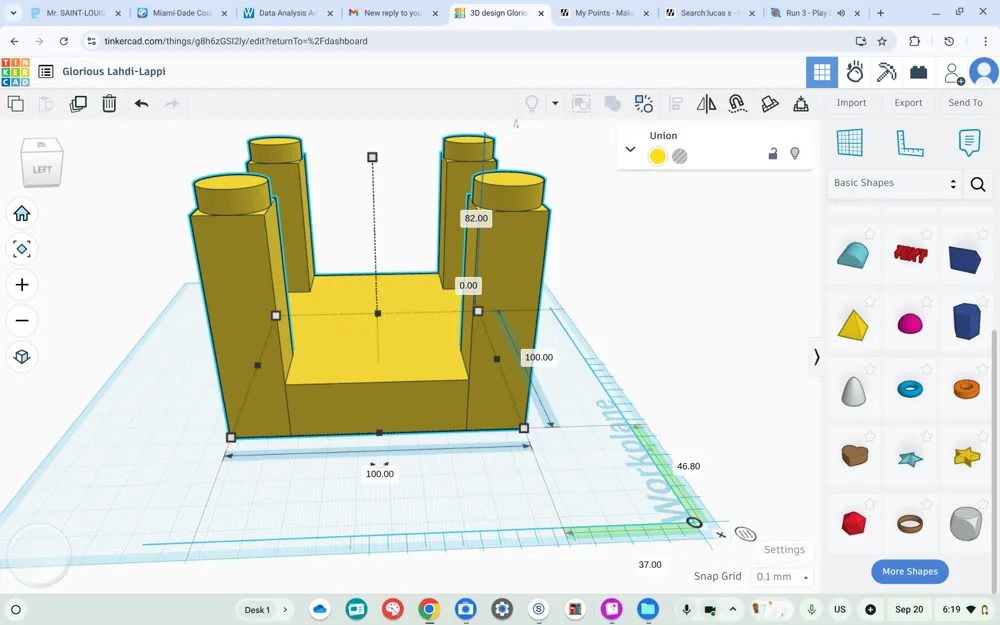Search shapes with magnifier icon
The width and height of the screenshot is (1000, 625).
coord(978,184)
